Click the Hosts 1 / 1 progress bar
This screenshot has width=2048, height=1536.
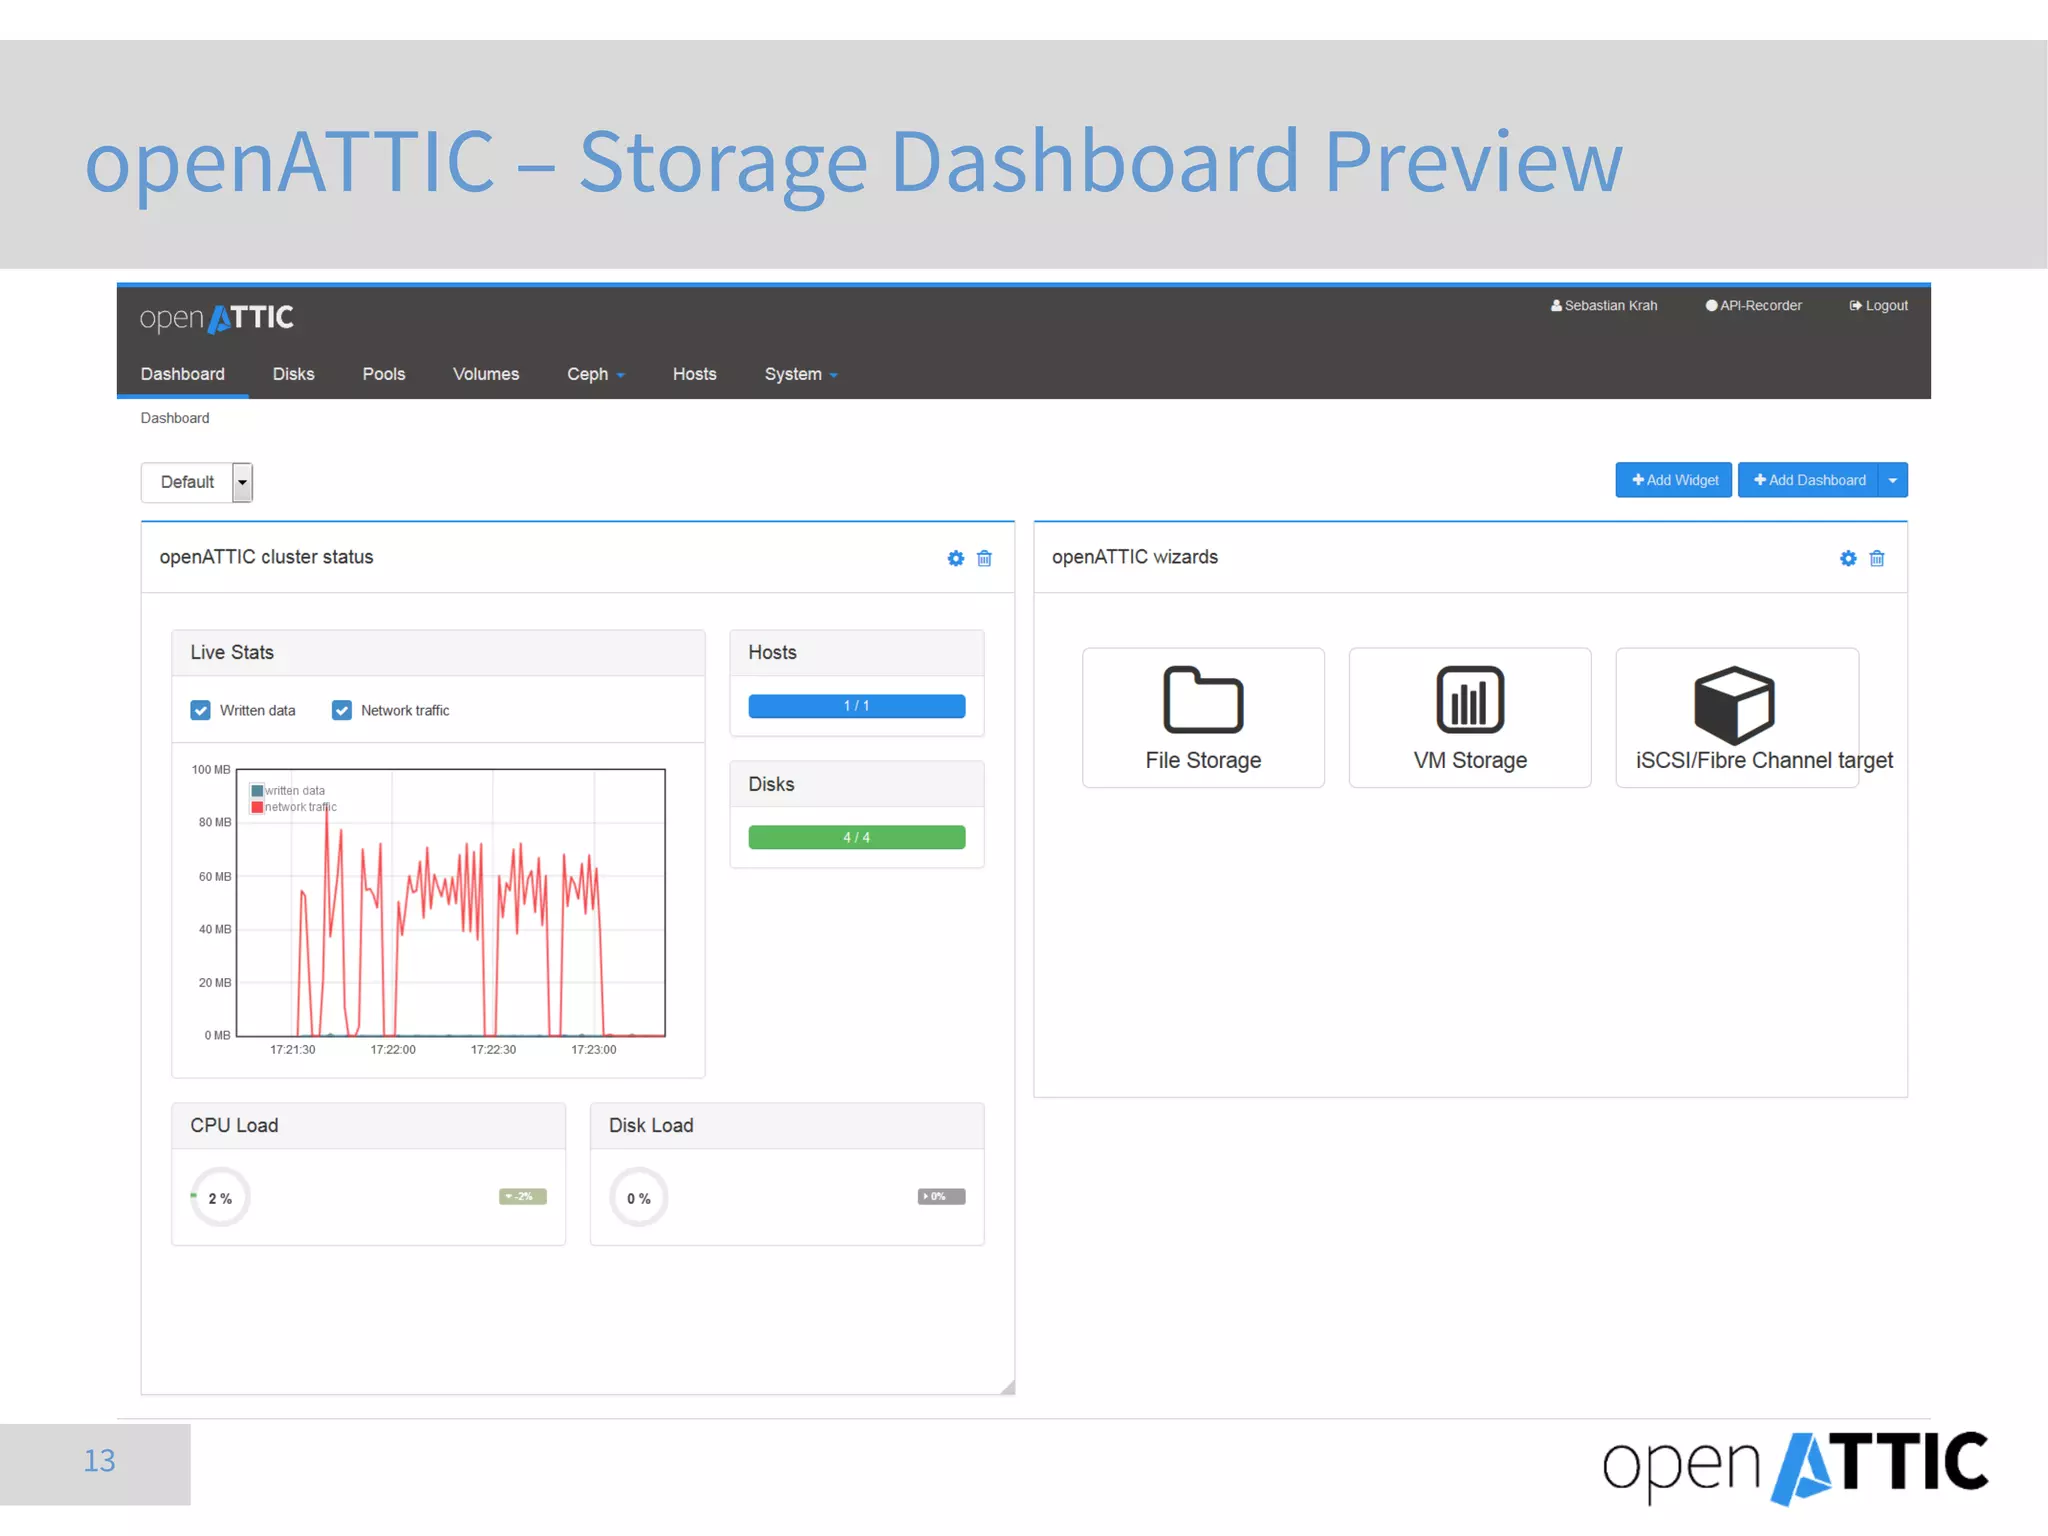857,706
